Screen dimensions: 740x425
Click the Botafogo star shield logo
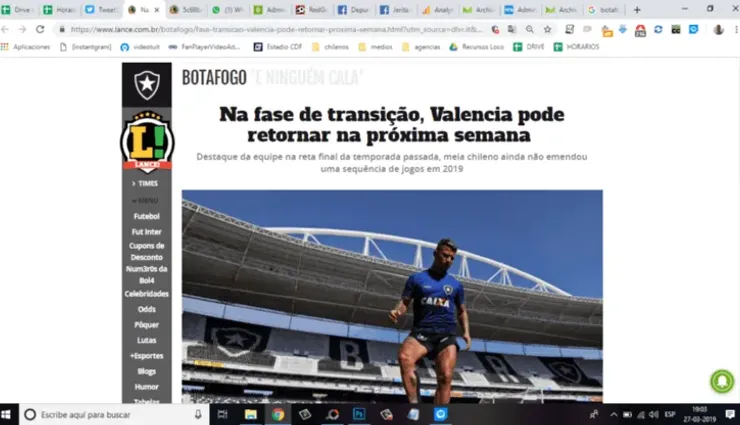(x=147, y=85)
